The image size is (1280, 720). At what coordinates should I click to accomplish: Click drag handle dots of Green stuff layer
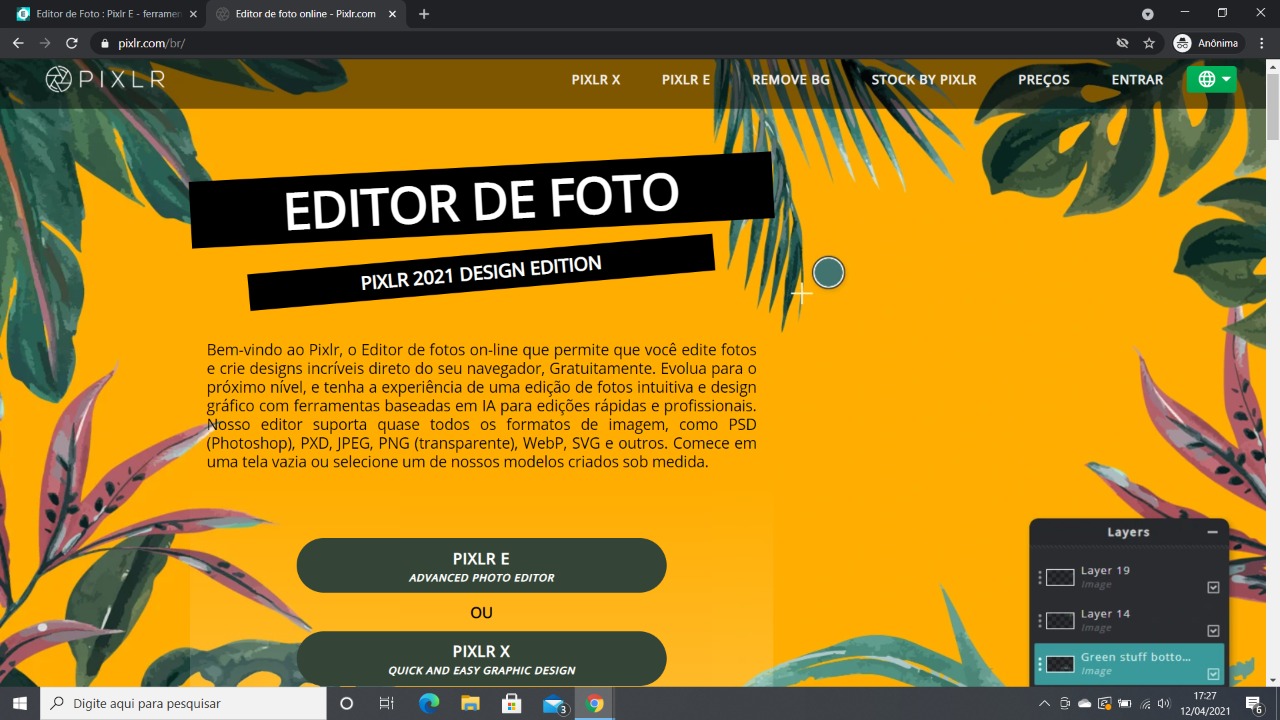[x=1040, y=664]
